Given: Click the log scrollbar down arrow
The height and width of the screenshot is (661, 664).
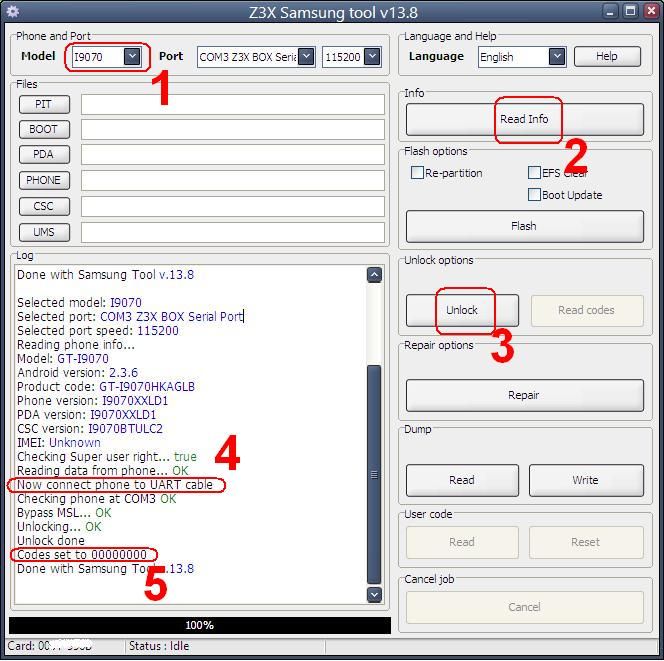Looking at the screenshot, I should [x=374, y=595].
